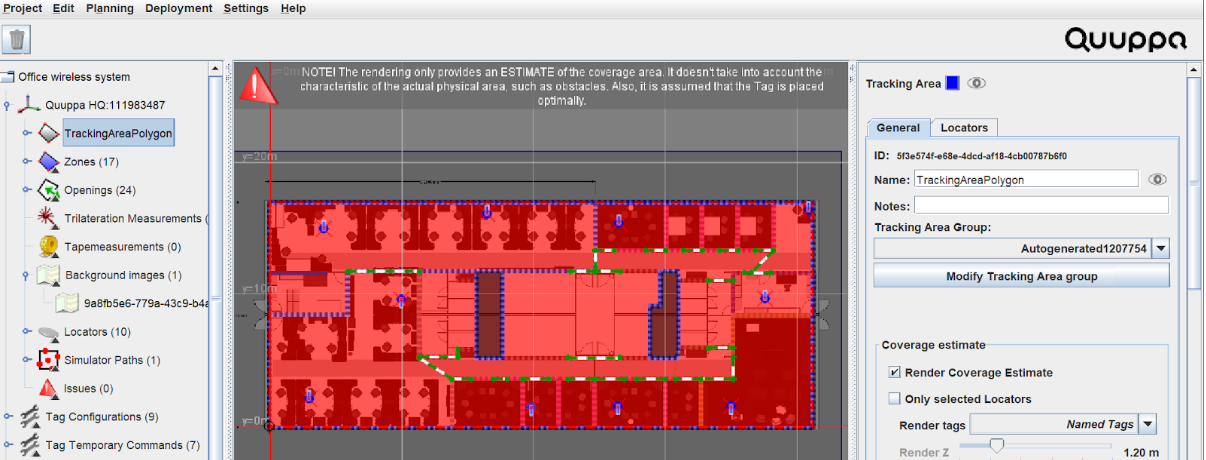Click the Openings green arrow icon
Viewport: 1206px width, 460px height.
tap(49, 189)
